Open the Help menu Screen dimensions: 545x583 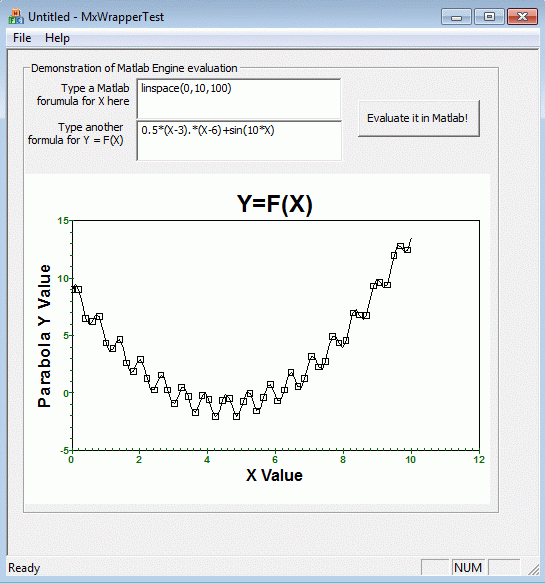[57, 38]
